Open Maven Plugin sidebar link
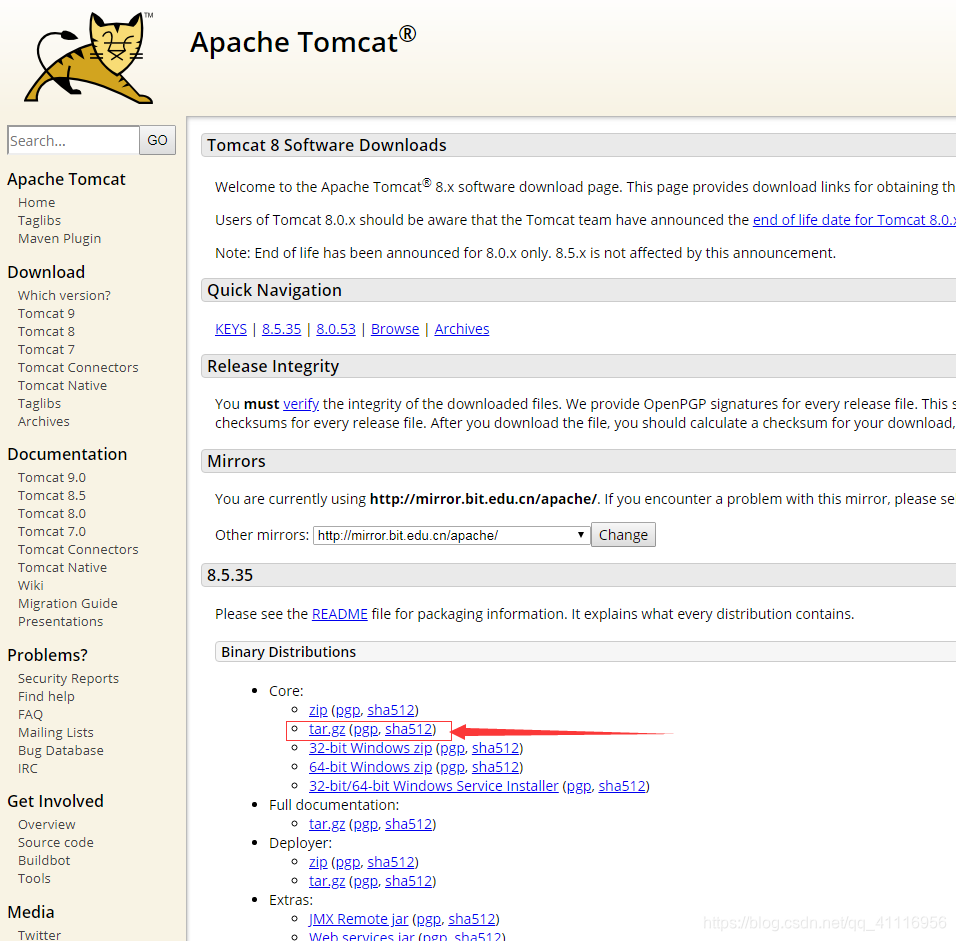This screenshot has height=941, width=956. tap(60, 238)
